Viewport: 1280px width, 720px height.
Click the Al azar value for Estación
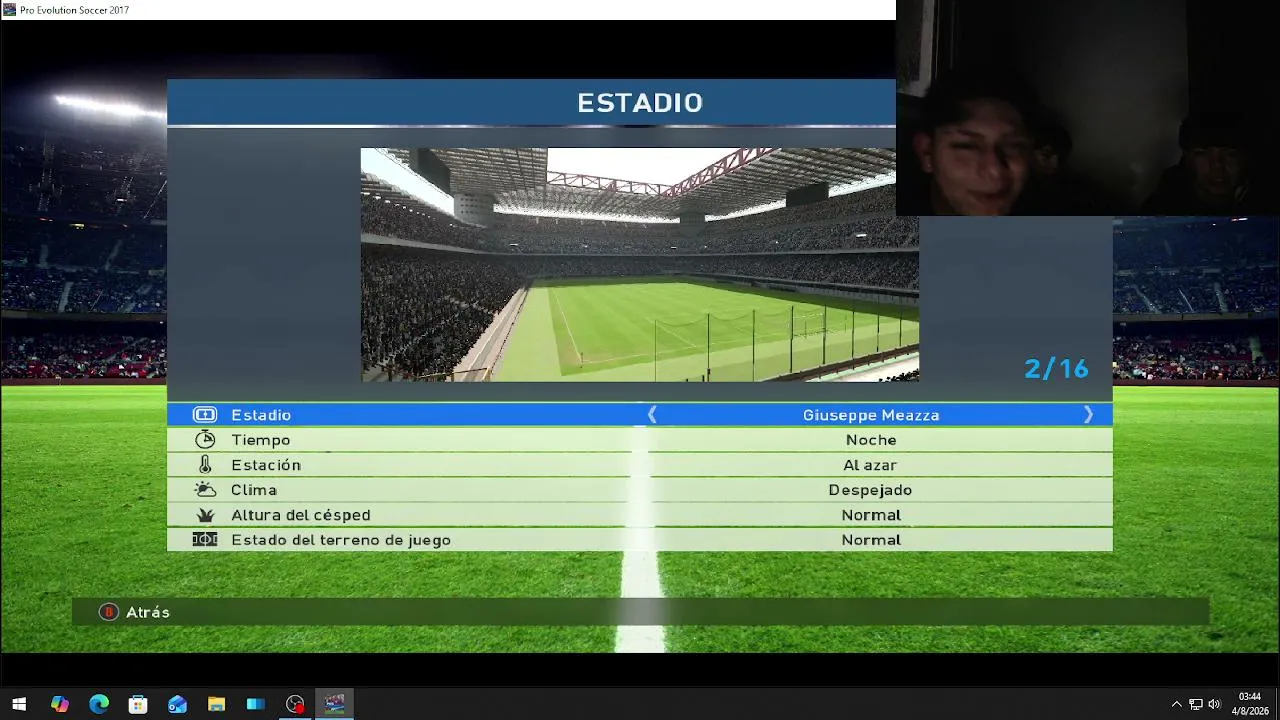[x=870, y=465]
